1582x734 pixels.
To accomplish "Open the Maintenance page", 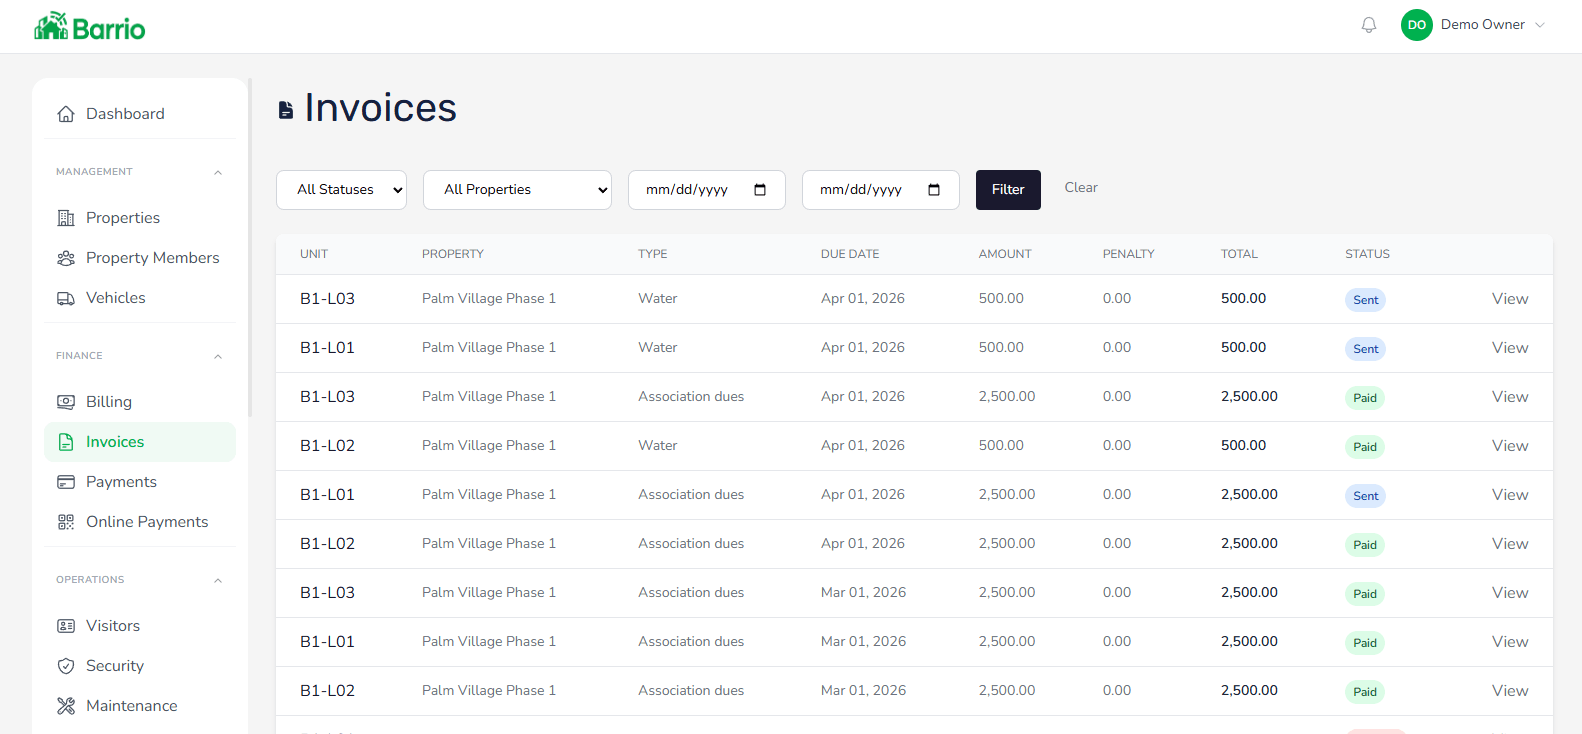I will pos(140,706).
